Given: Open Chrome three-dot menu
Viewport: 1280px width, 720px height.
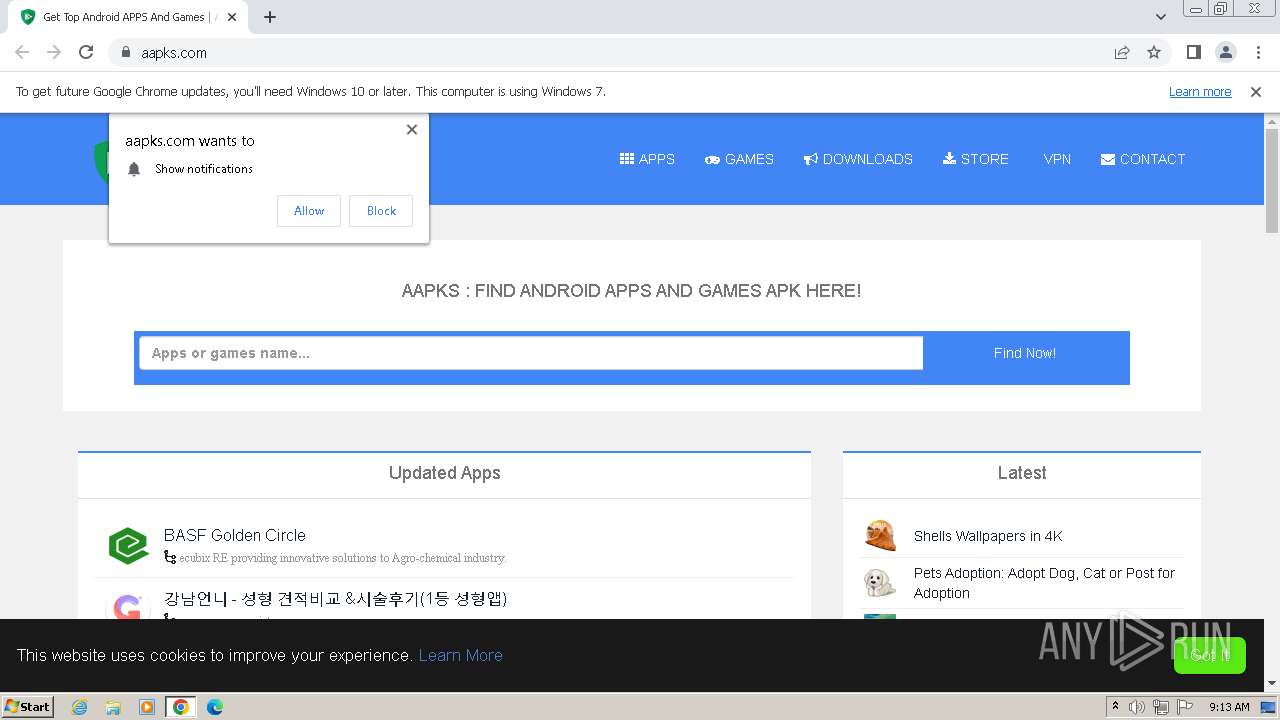Looking at the screenshot, I should pyautogui.click(x=1257, y=52).
